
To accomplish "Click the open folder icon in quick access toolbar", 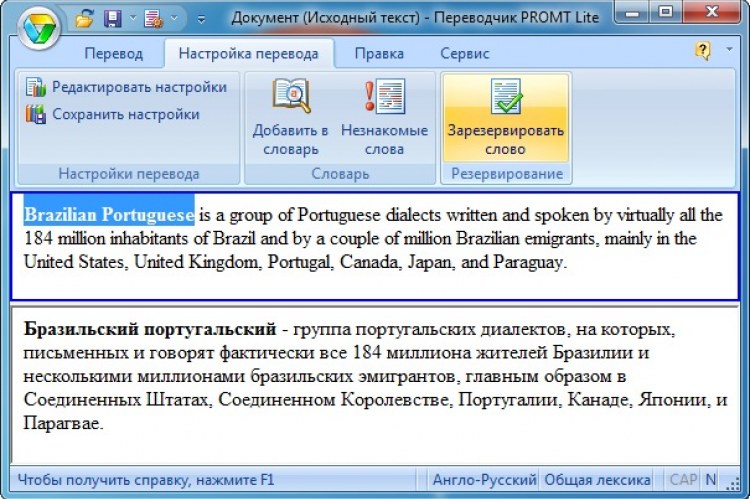I will [x=84, y=19].
